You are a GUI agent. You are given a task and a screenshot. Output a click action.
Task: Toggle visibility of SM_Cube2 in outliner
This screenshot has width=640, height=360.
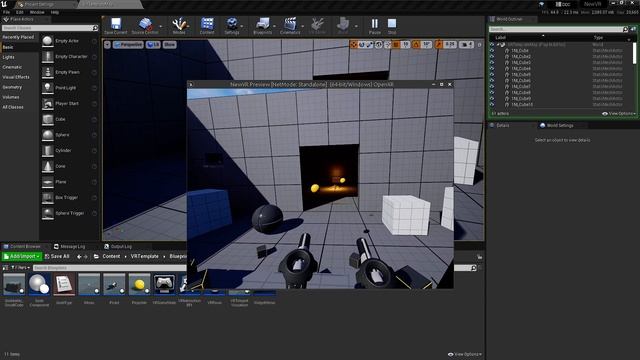pyautogui.click(x=492, y=57)
